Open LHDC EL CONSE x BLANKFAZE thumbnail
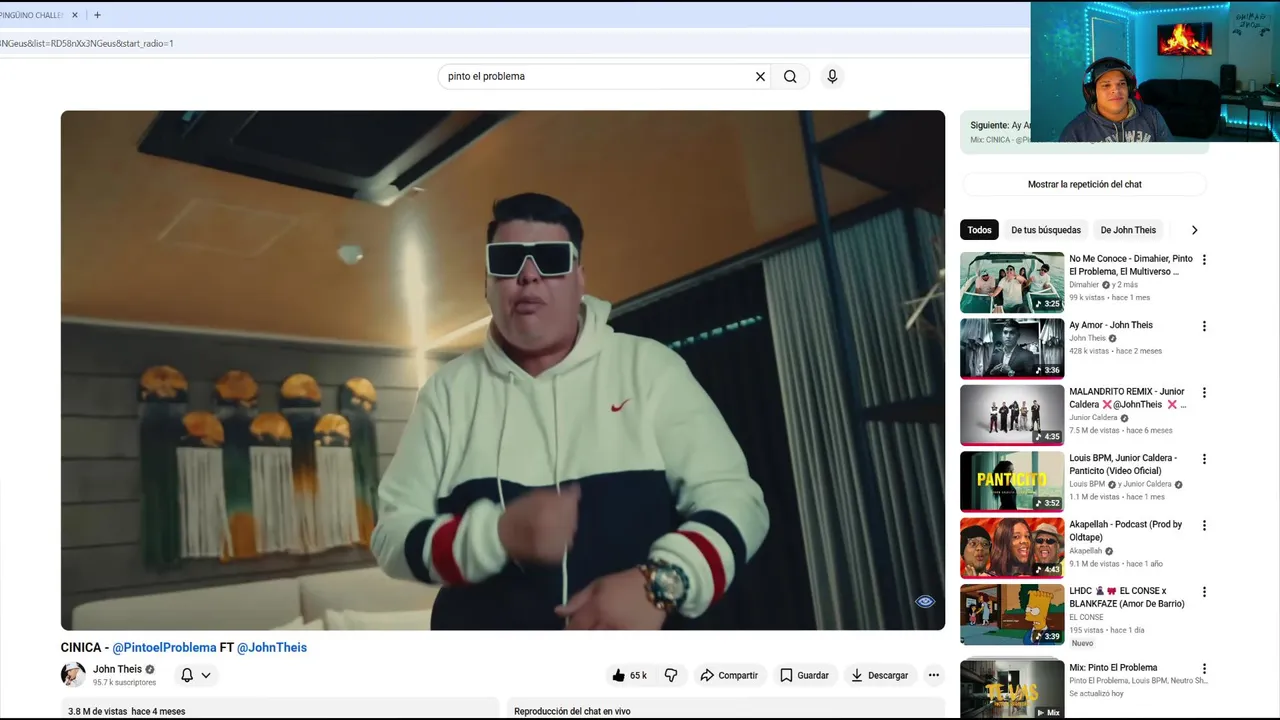The width and height of the screenshot is (1280, 720). tap(1012, 614)
